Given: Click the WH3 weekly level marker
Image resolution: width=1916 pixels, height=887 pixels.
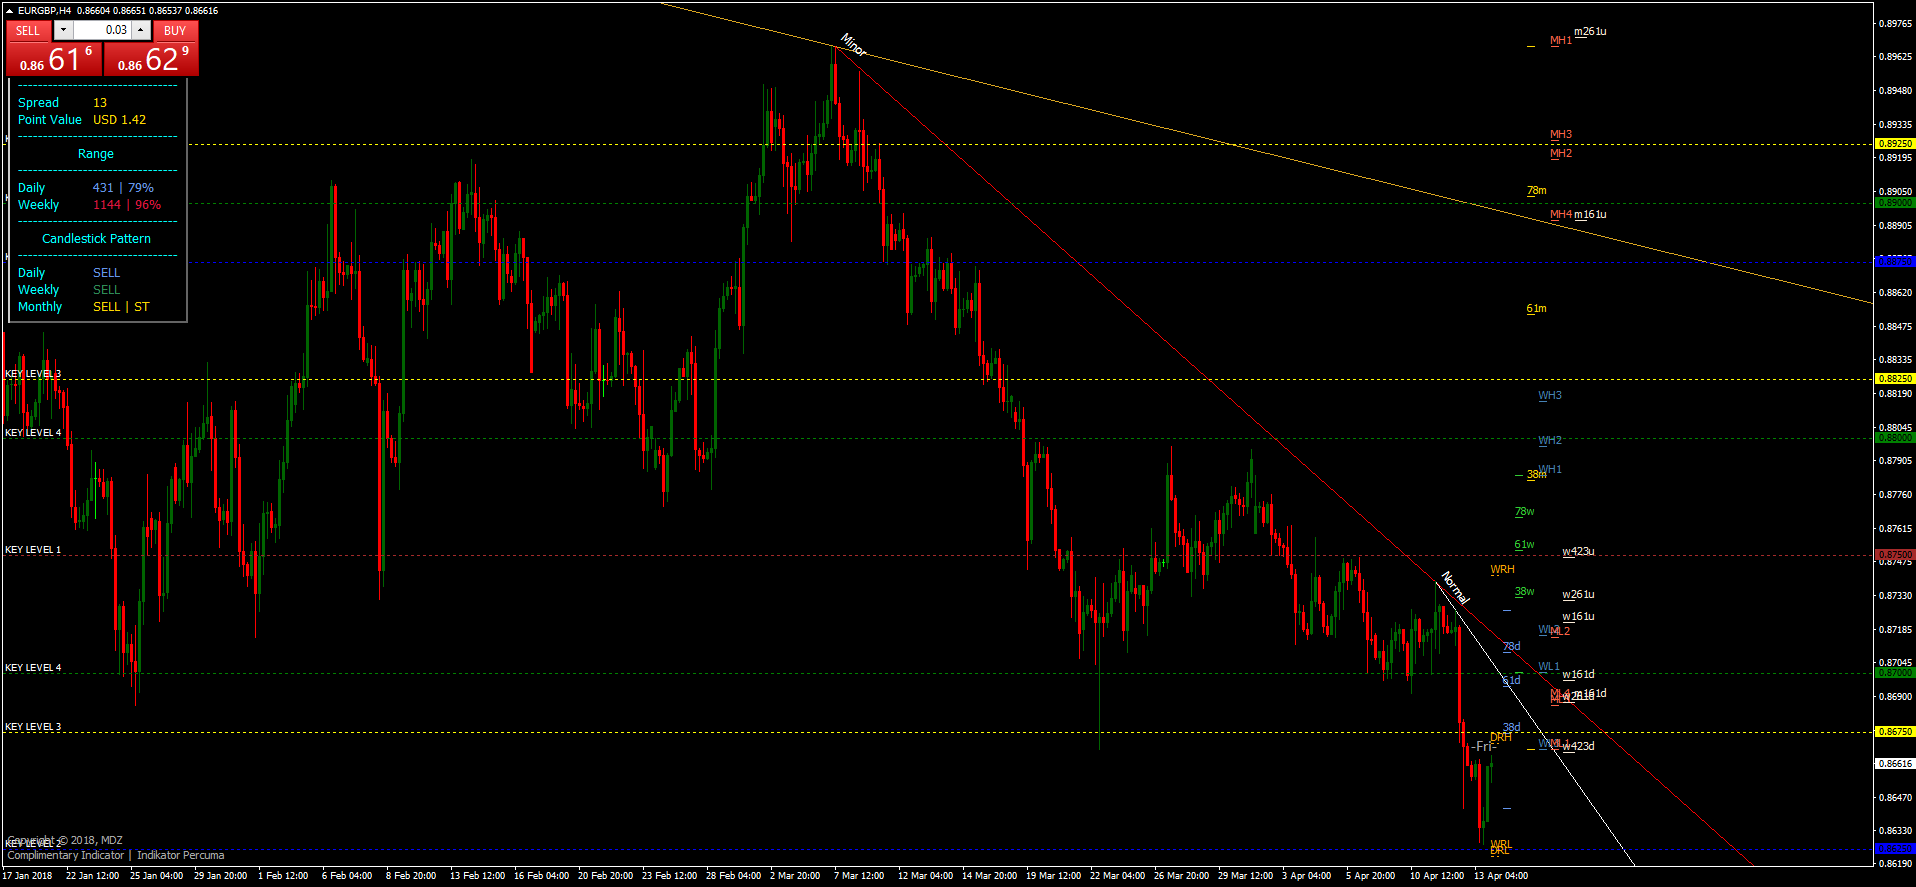Looking at the screenshot, I should tap(1549, 396).
